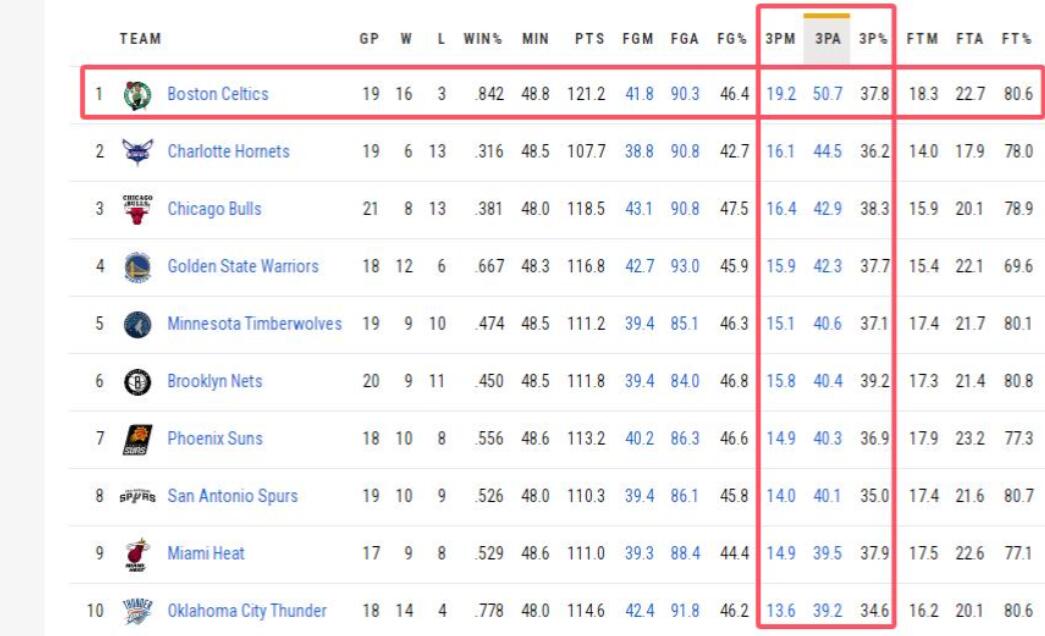Sort by FT% column header
The height and width of the screenshot is (636, 1045).
pyautogui.click(x=1016, y=39)
